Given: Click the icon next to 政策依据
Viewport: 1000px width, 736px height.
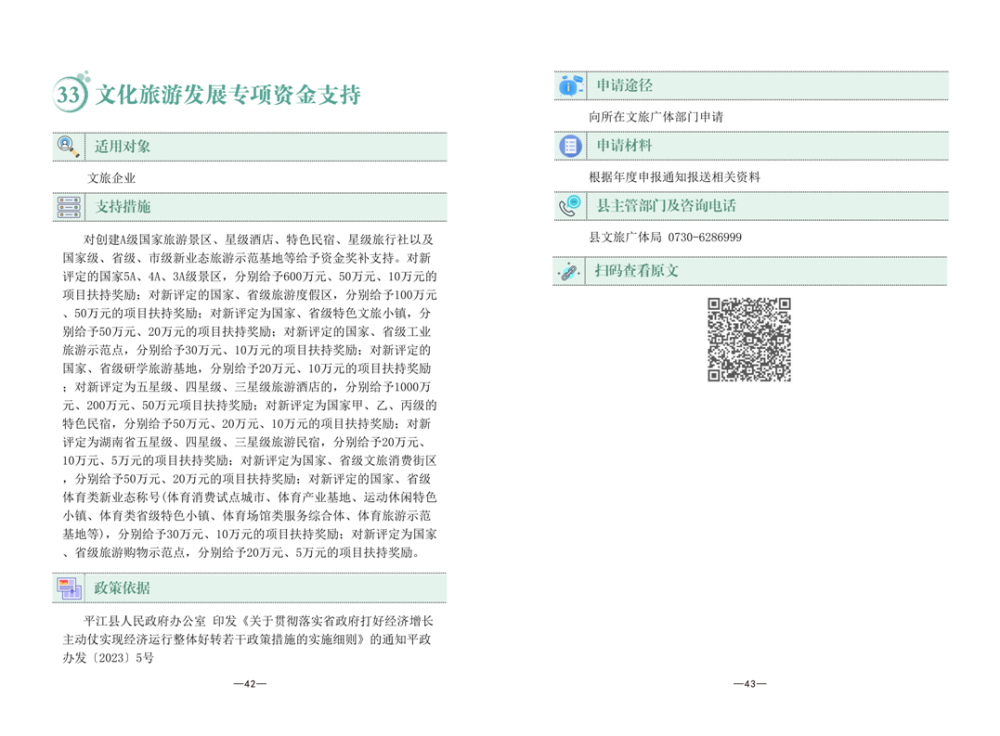Looking at the screenshot, I should pyautogui.click(x=69, y=587).
